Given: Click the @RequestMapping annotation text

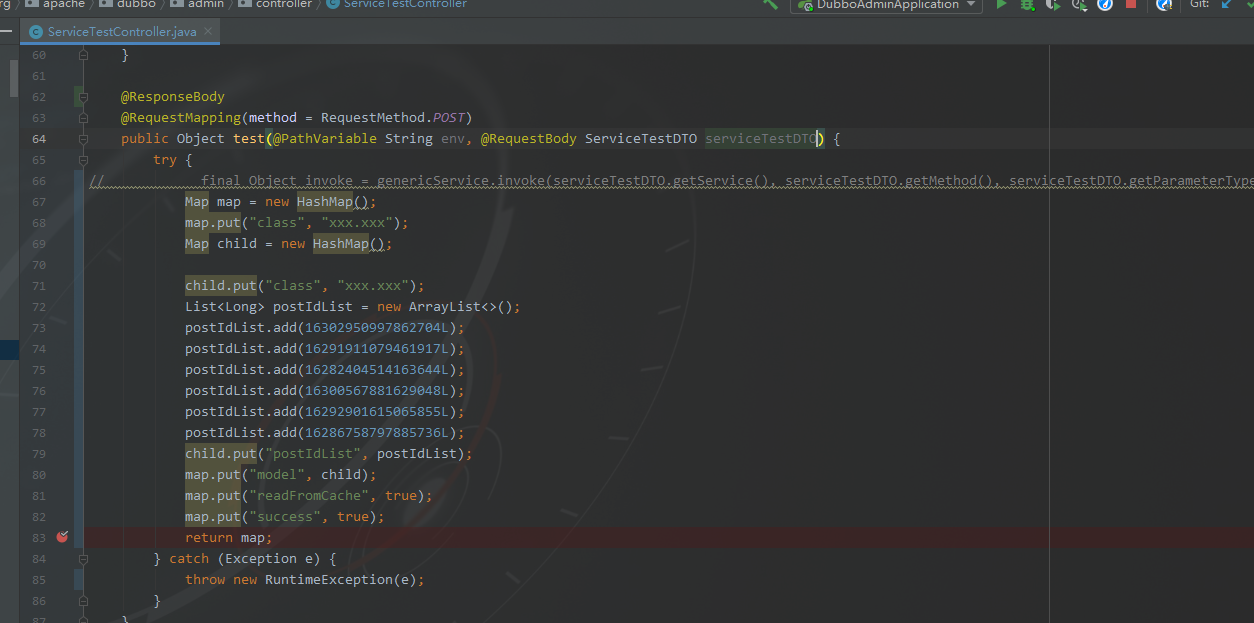Looking at the screenshot, I should point(181,118).
